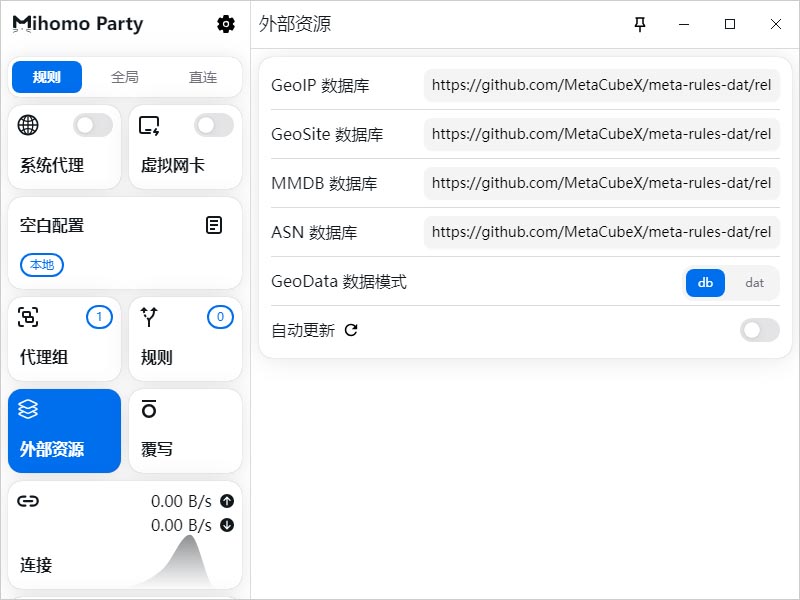Close the Mihomo Party window
The width and height of the screenshot is (800, 600).
[776, 24]
